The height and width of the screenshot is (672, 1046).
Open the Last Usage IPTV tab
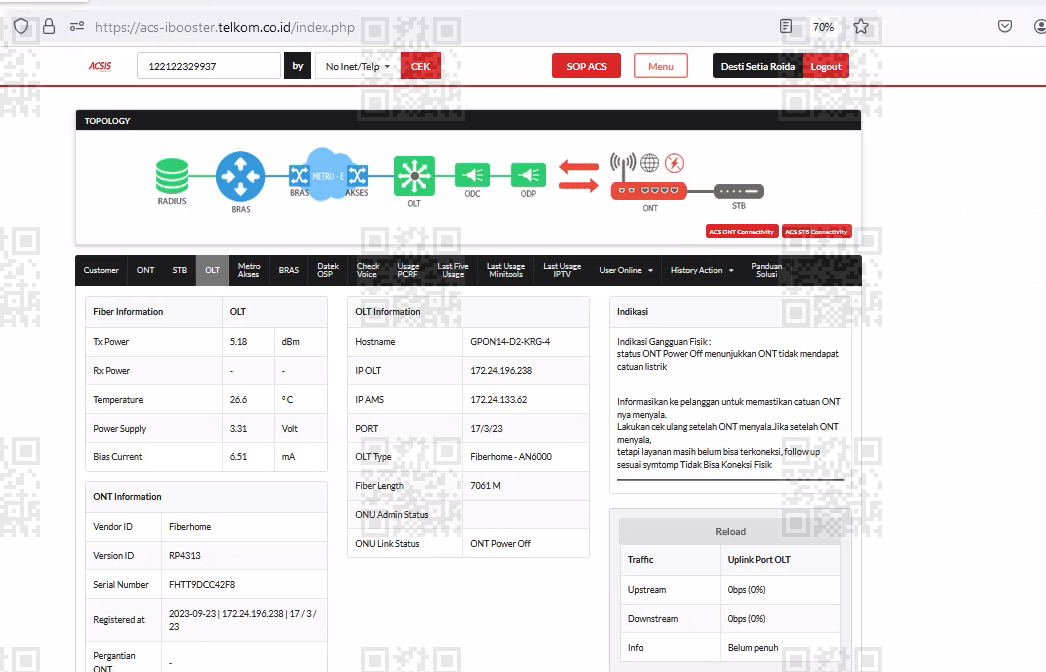[x=562, y=270]
